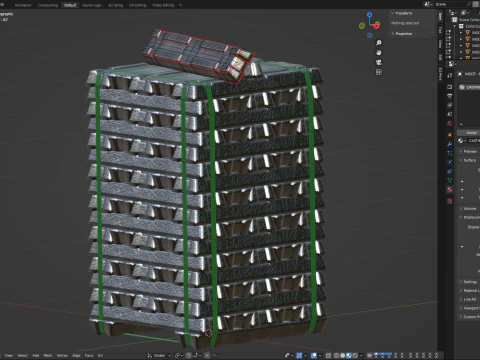Toggle proportional editing in viewport header
The width and height of the screenshot is (480, 360).
[207, 355]
